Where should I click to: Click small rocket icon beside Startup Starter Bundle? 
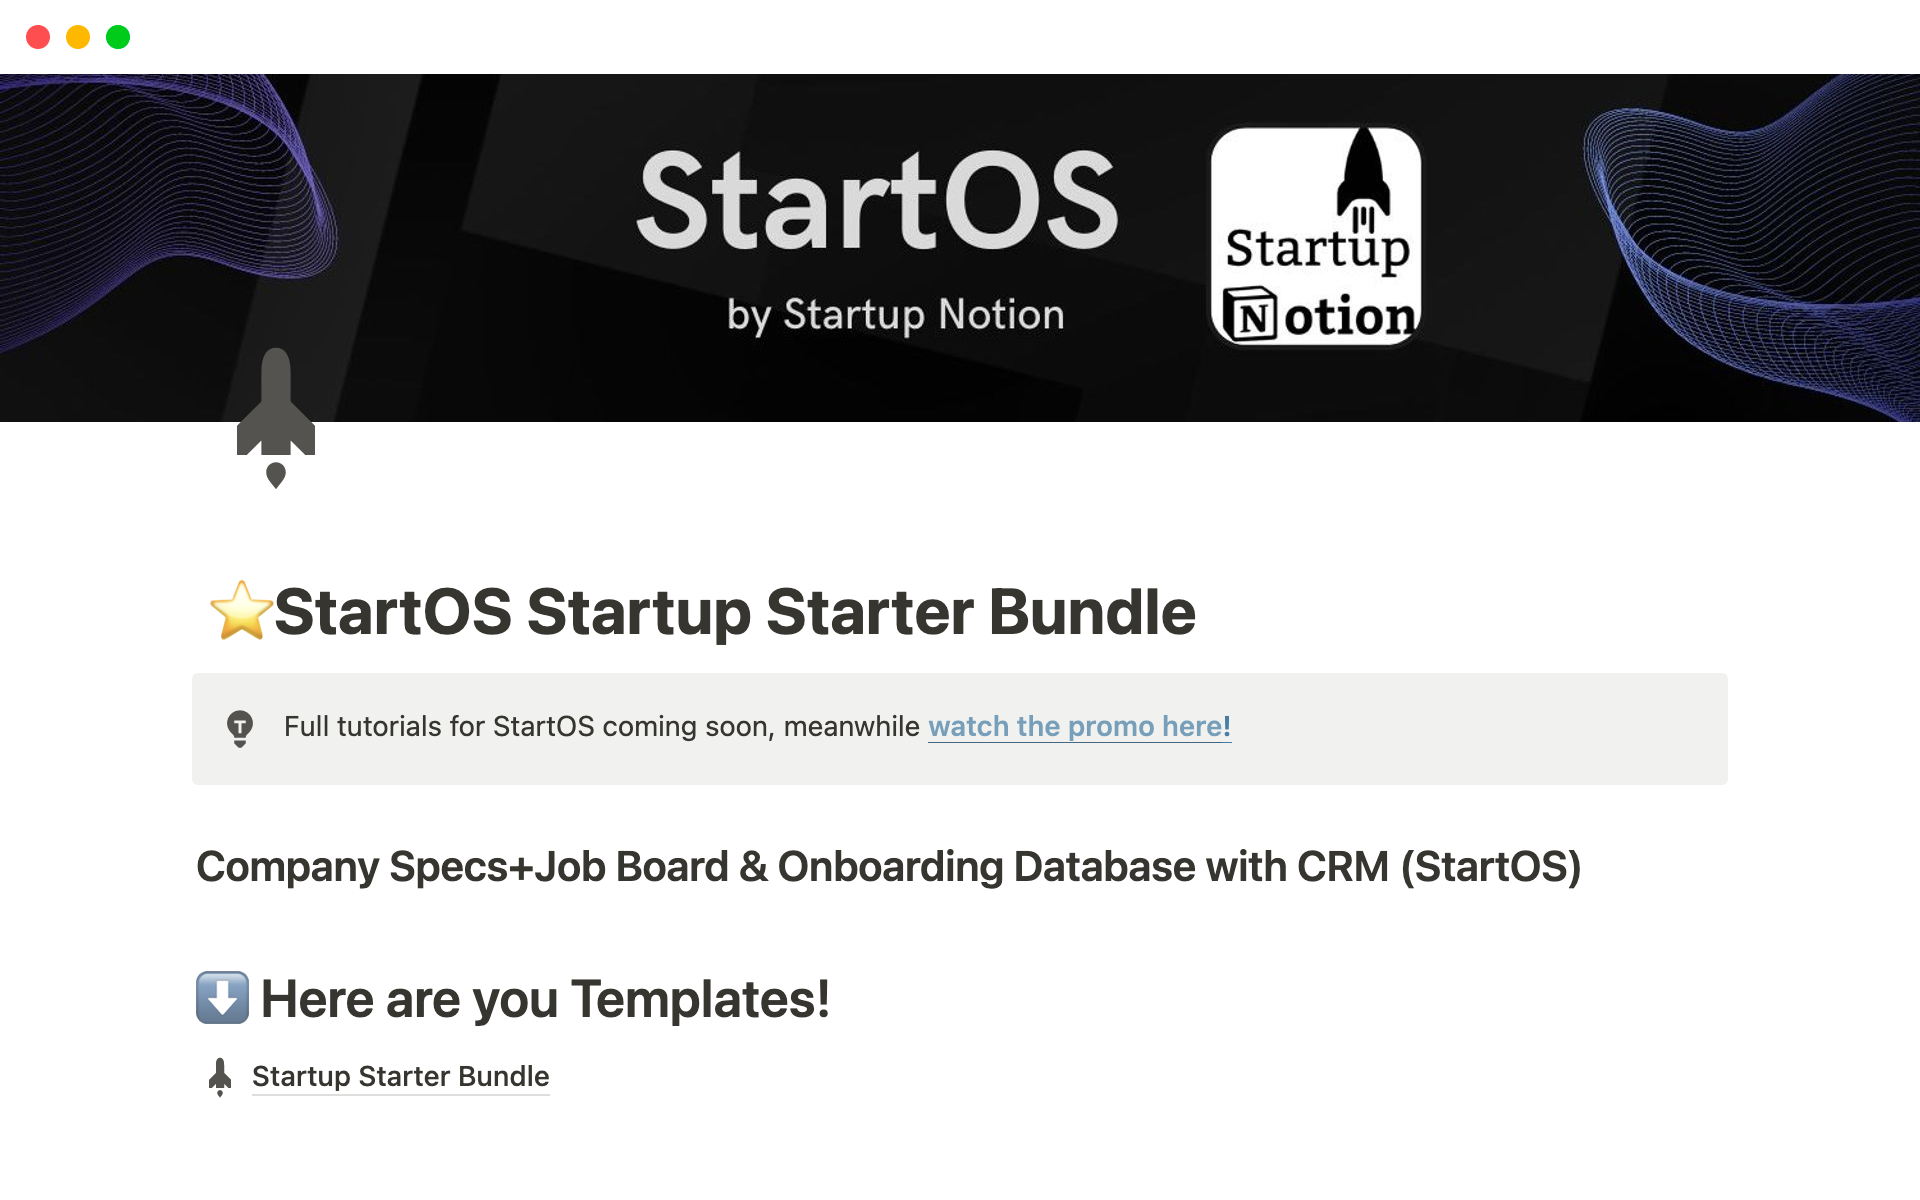pyautogui.click(x=220, y=1077)
